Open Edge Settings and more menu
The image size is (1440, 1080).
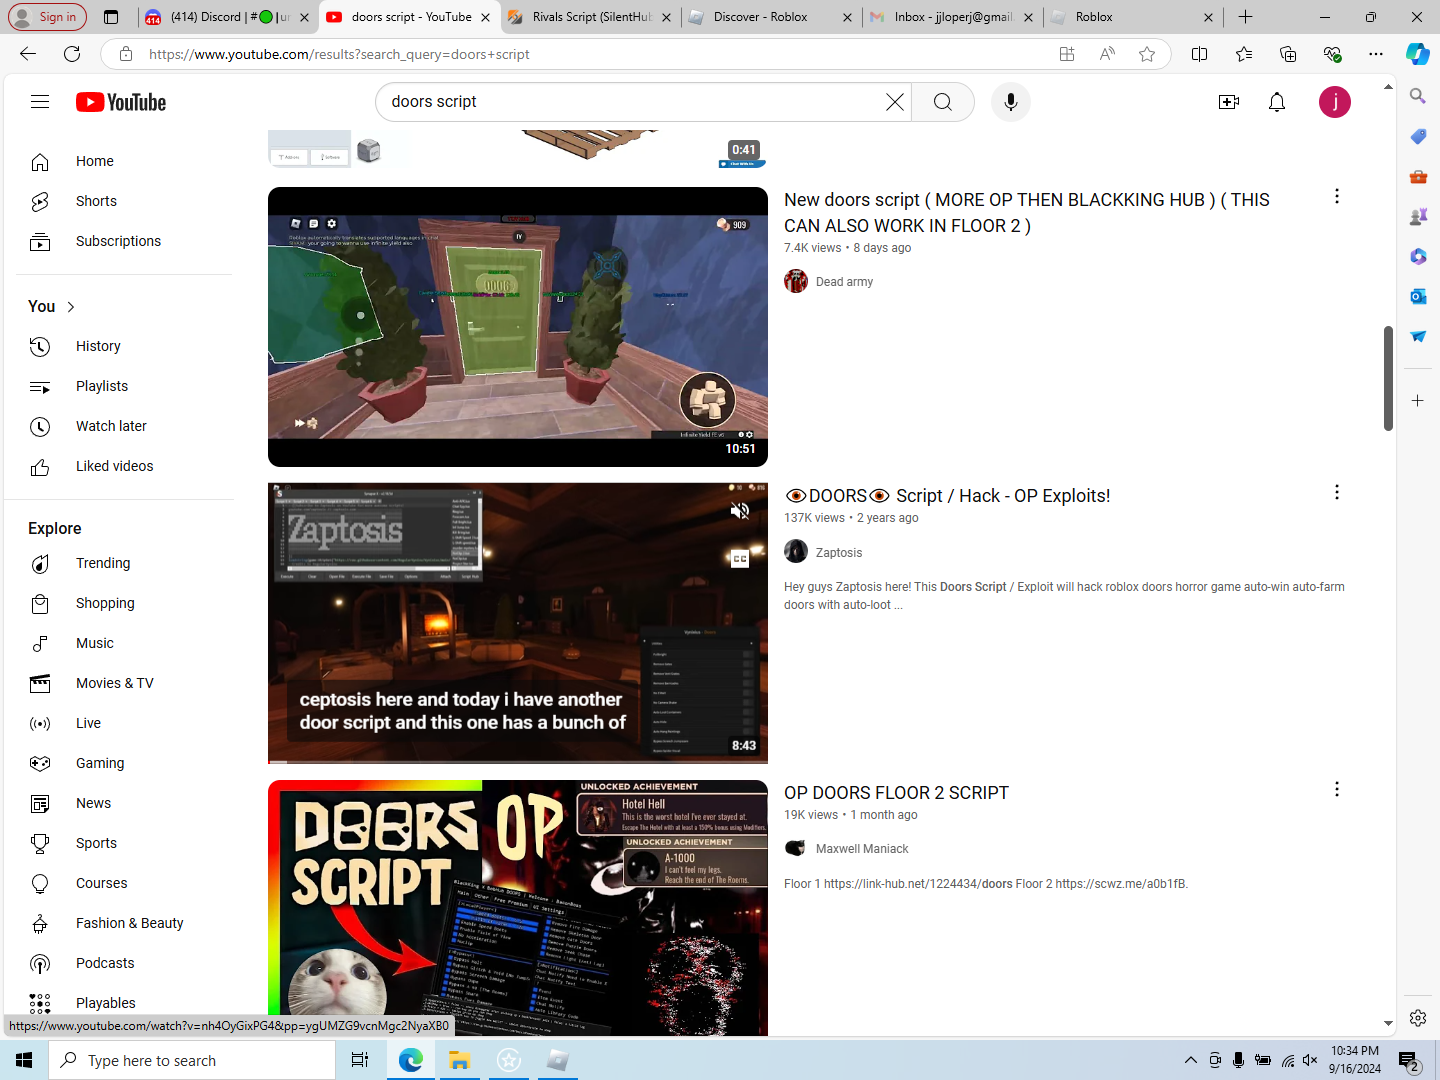tap(1376, 54)
